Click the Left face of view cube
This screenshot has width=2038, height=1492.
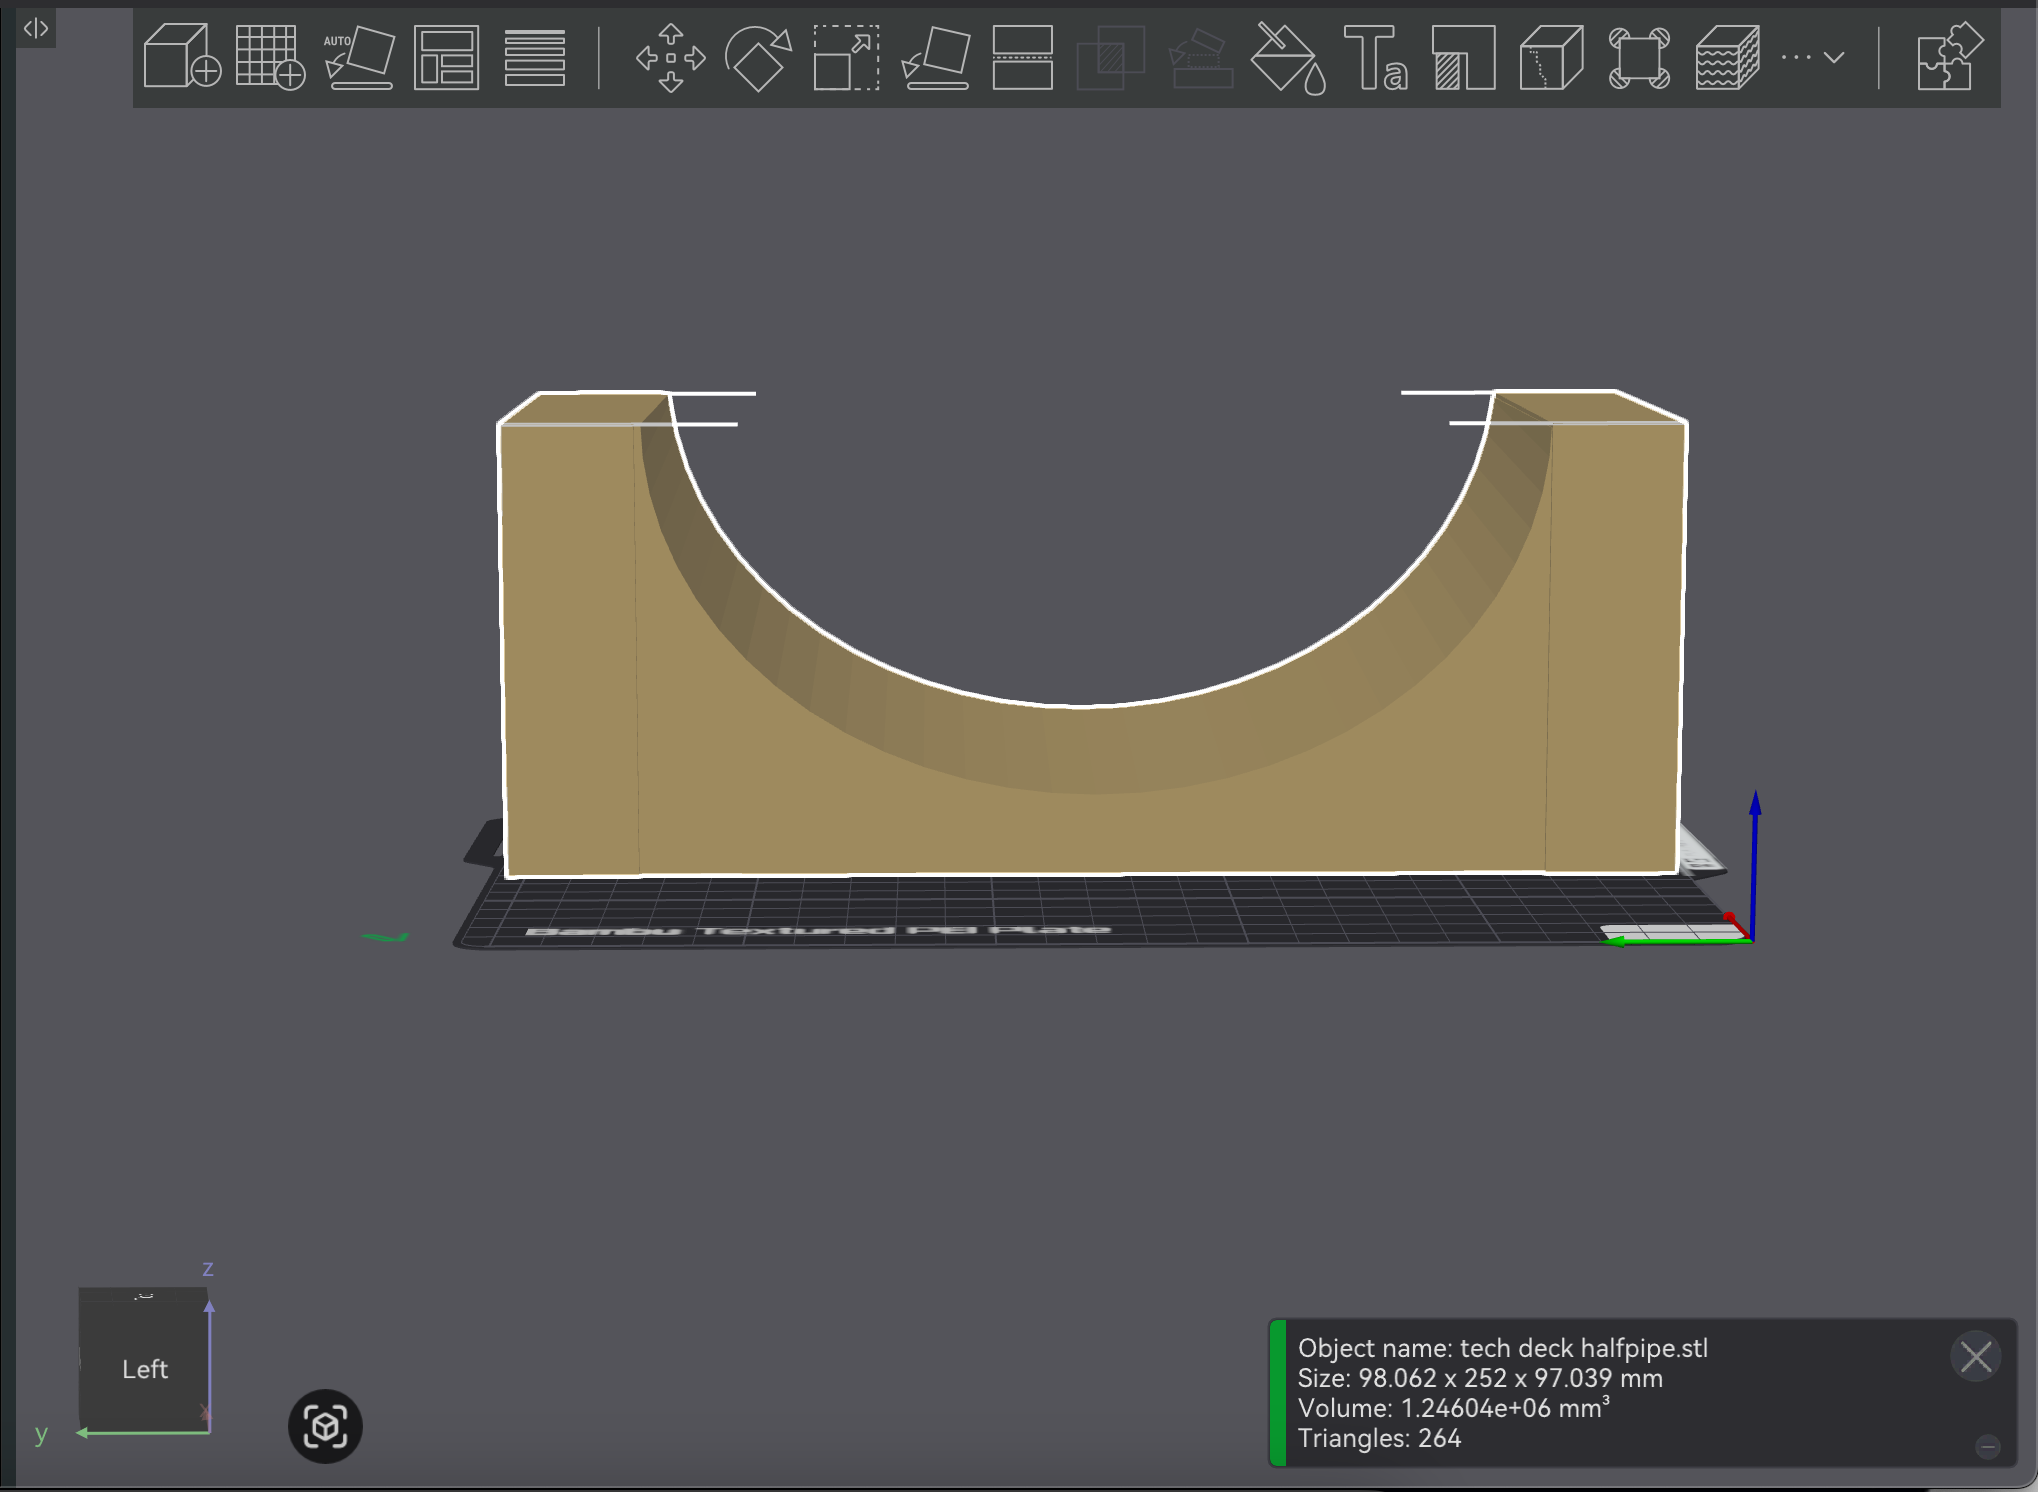click(x=145, y=1369)
